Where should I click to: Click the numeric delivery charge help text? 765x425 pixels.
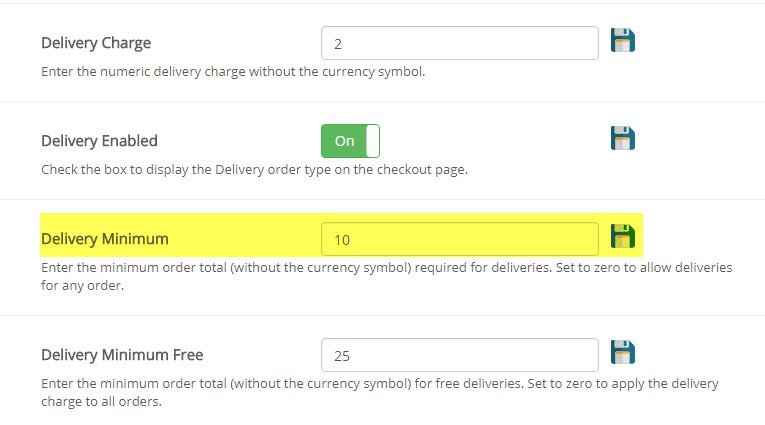[233, 72]
